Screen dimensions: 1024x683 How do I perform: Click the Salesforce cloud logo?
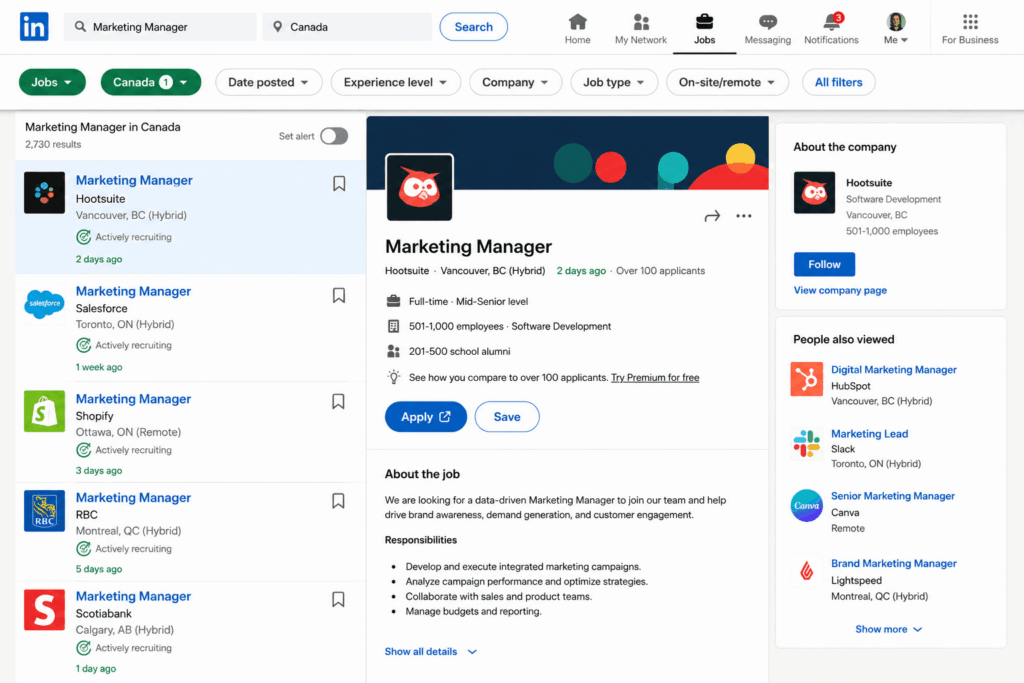pyautogui.click(x=44, y=304)
